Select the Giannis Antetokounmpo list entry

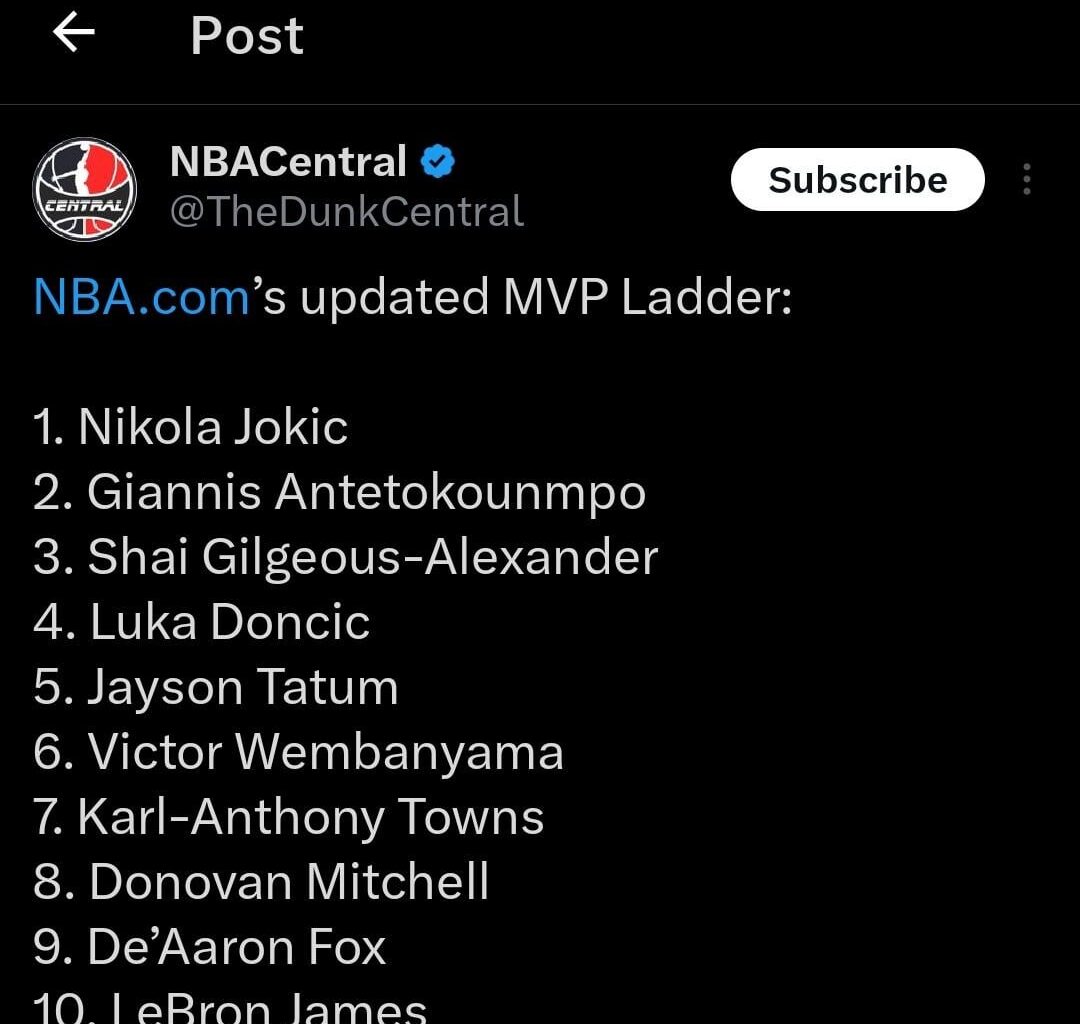pyautogui.click(x=340, y=491)
